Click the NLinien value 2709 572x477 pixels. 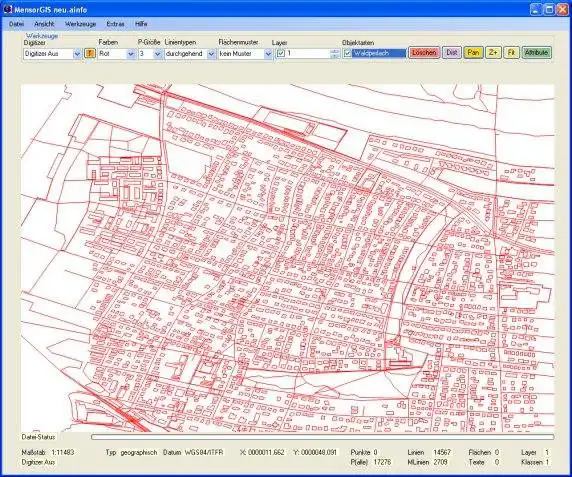pos(440,462)
